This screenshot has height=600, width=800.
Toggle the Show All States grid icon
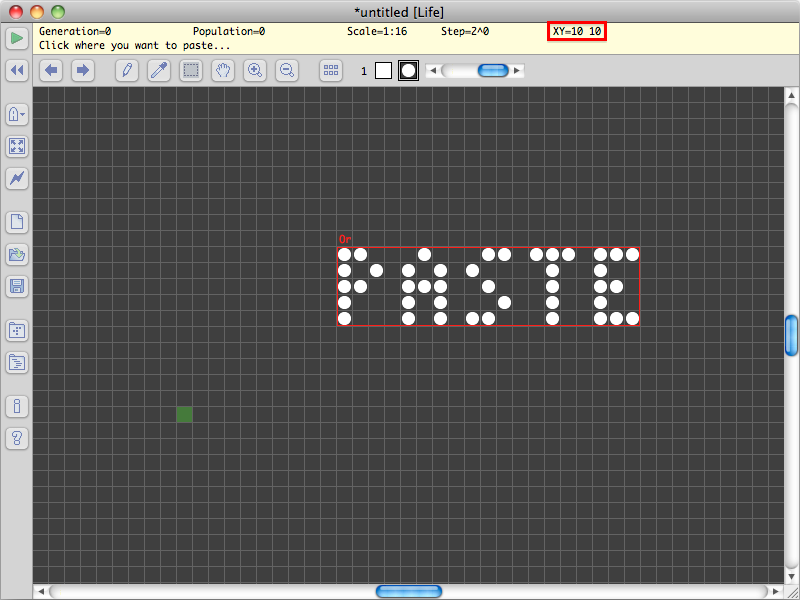[331, 70]
